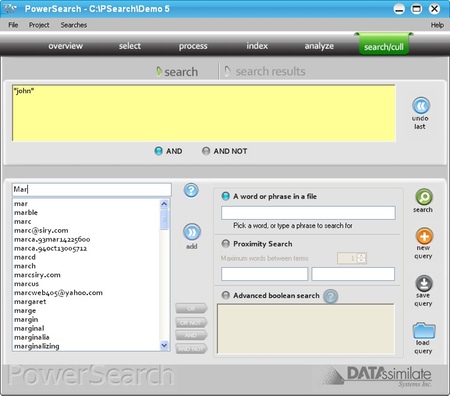Select 'marble' in the word list

26,212
